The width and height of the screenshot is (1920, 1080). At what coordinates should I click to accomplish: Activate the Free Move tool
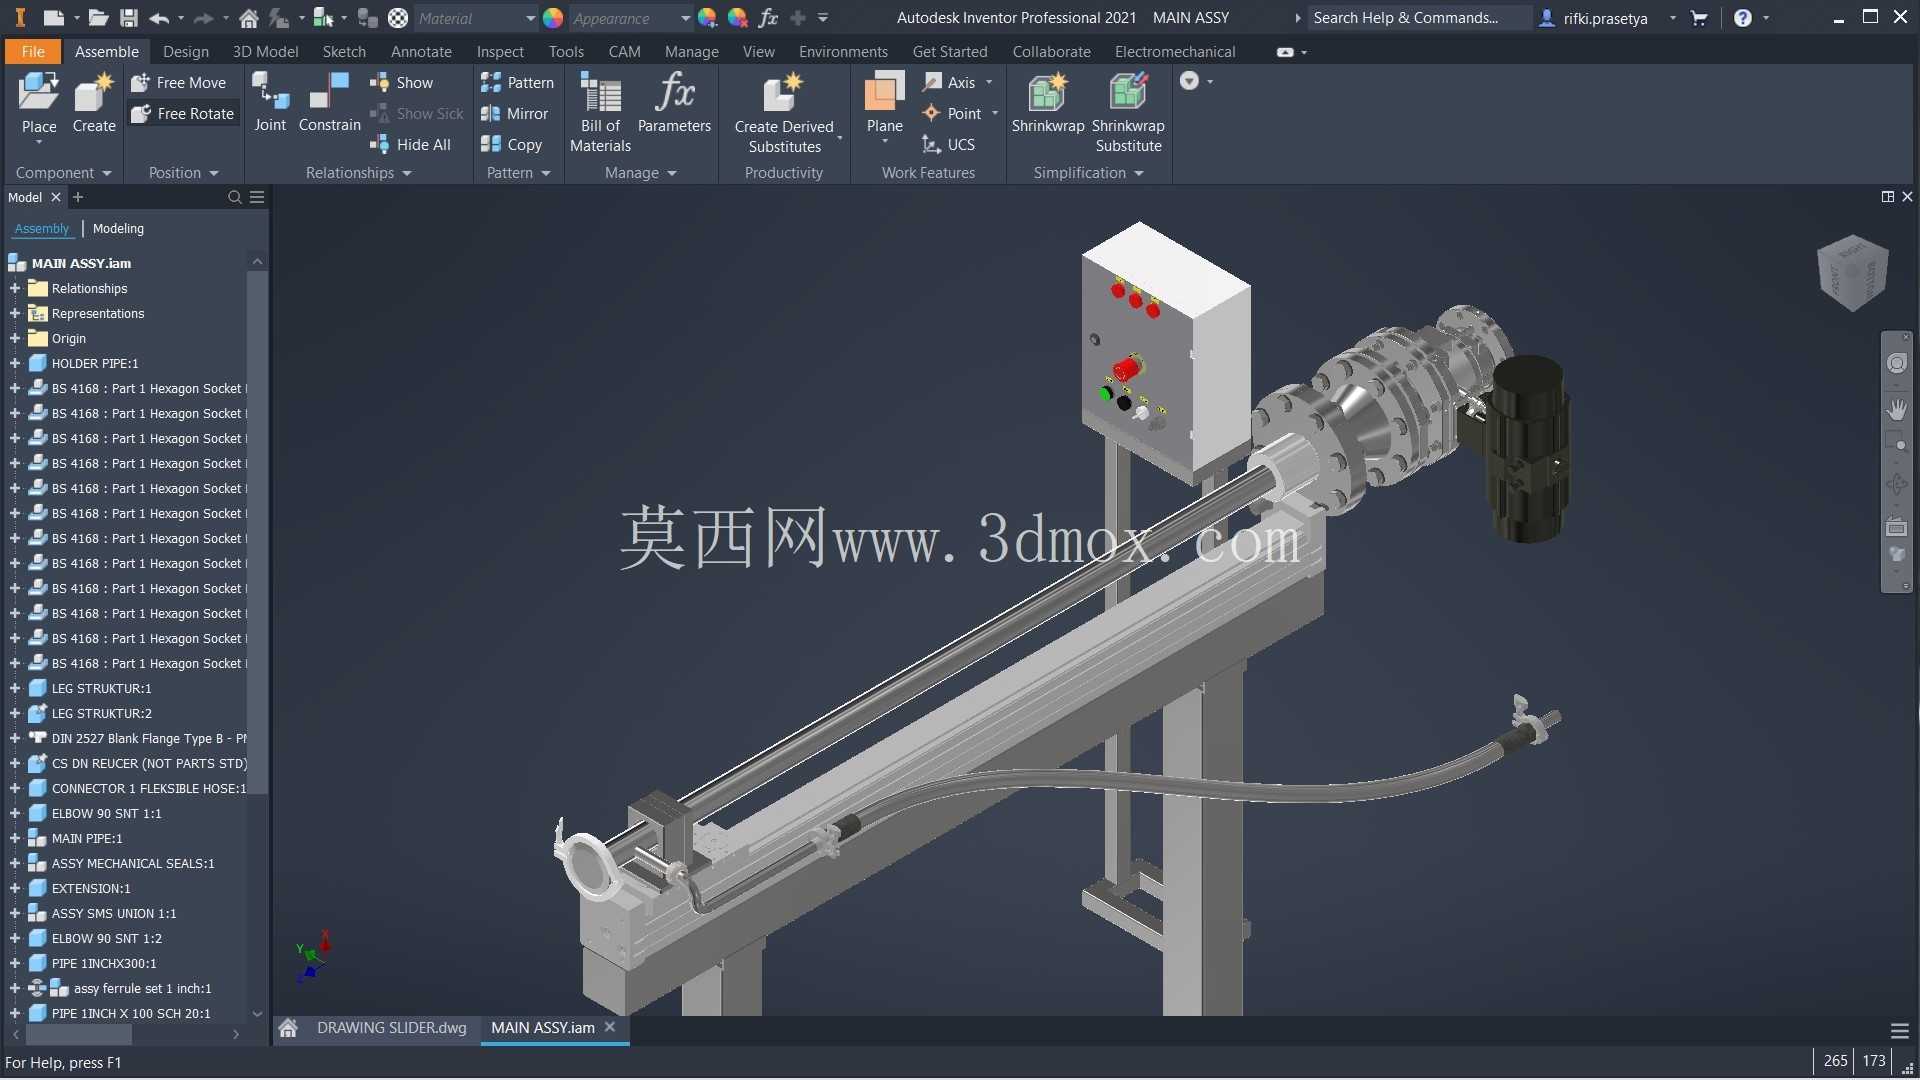(x=179, y=83)
